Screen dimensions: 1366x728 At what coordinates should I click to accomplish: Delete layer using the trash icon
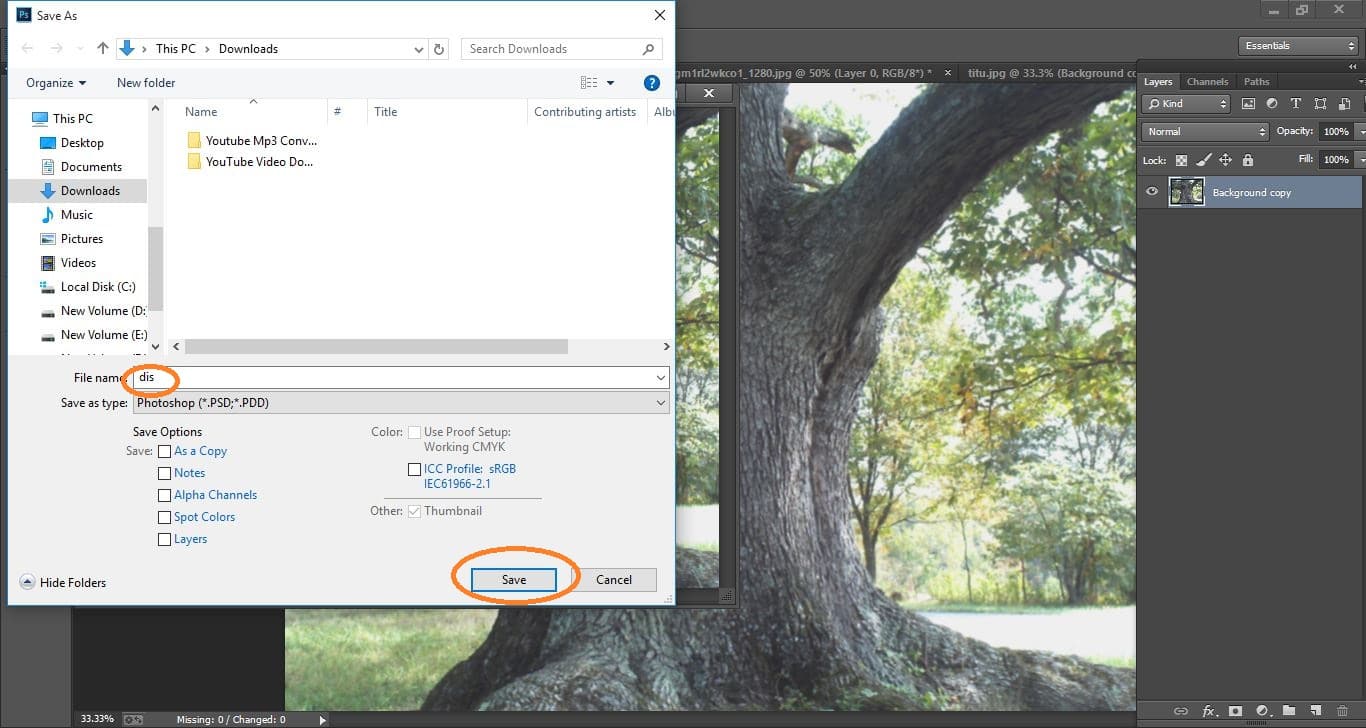coord(1342,712)
